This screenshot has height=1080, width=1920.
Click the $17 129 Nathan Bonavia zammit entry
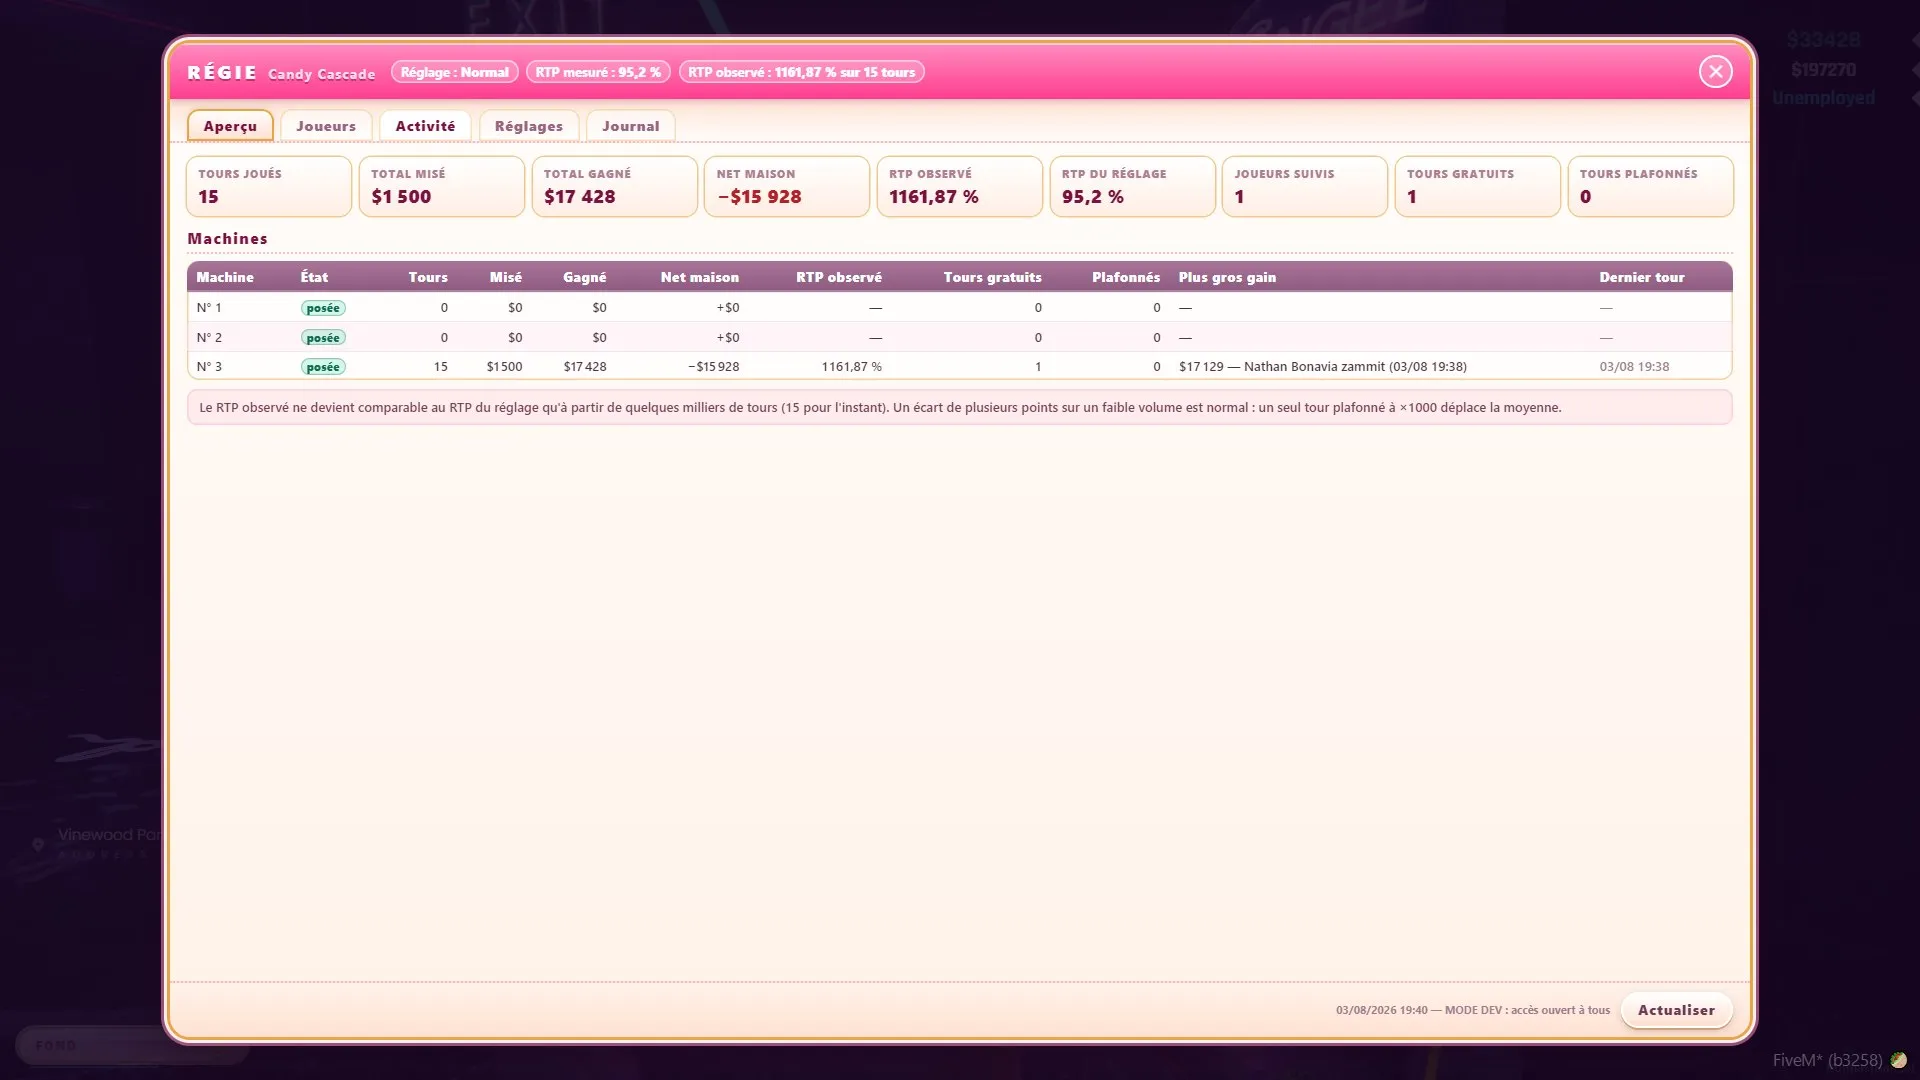pyautogui.click(x=1322, y=366)
